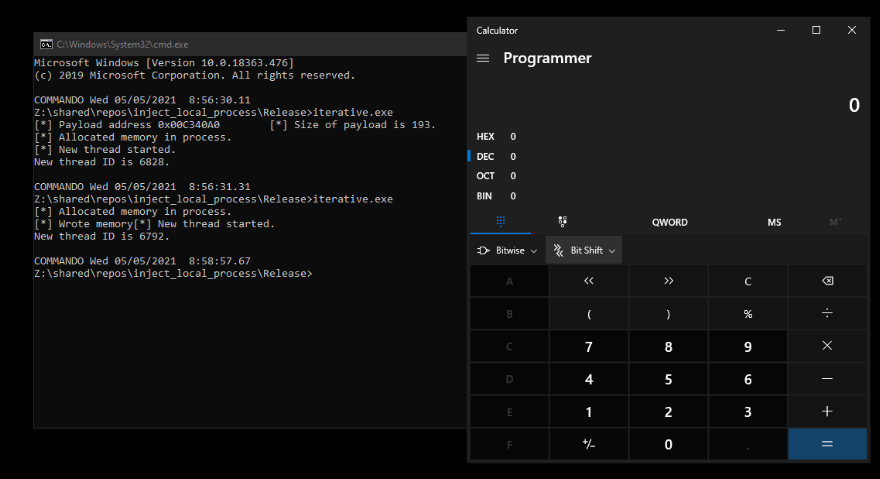This screenshot has width=880, height=479.
Task: Select HEX number base
Action: pyautogui.click(x=486, y=136)
